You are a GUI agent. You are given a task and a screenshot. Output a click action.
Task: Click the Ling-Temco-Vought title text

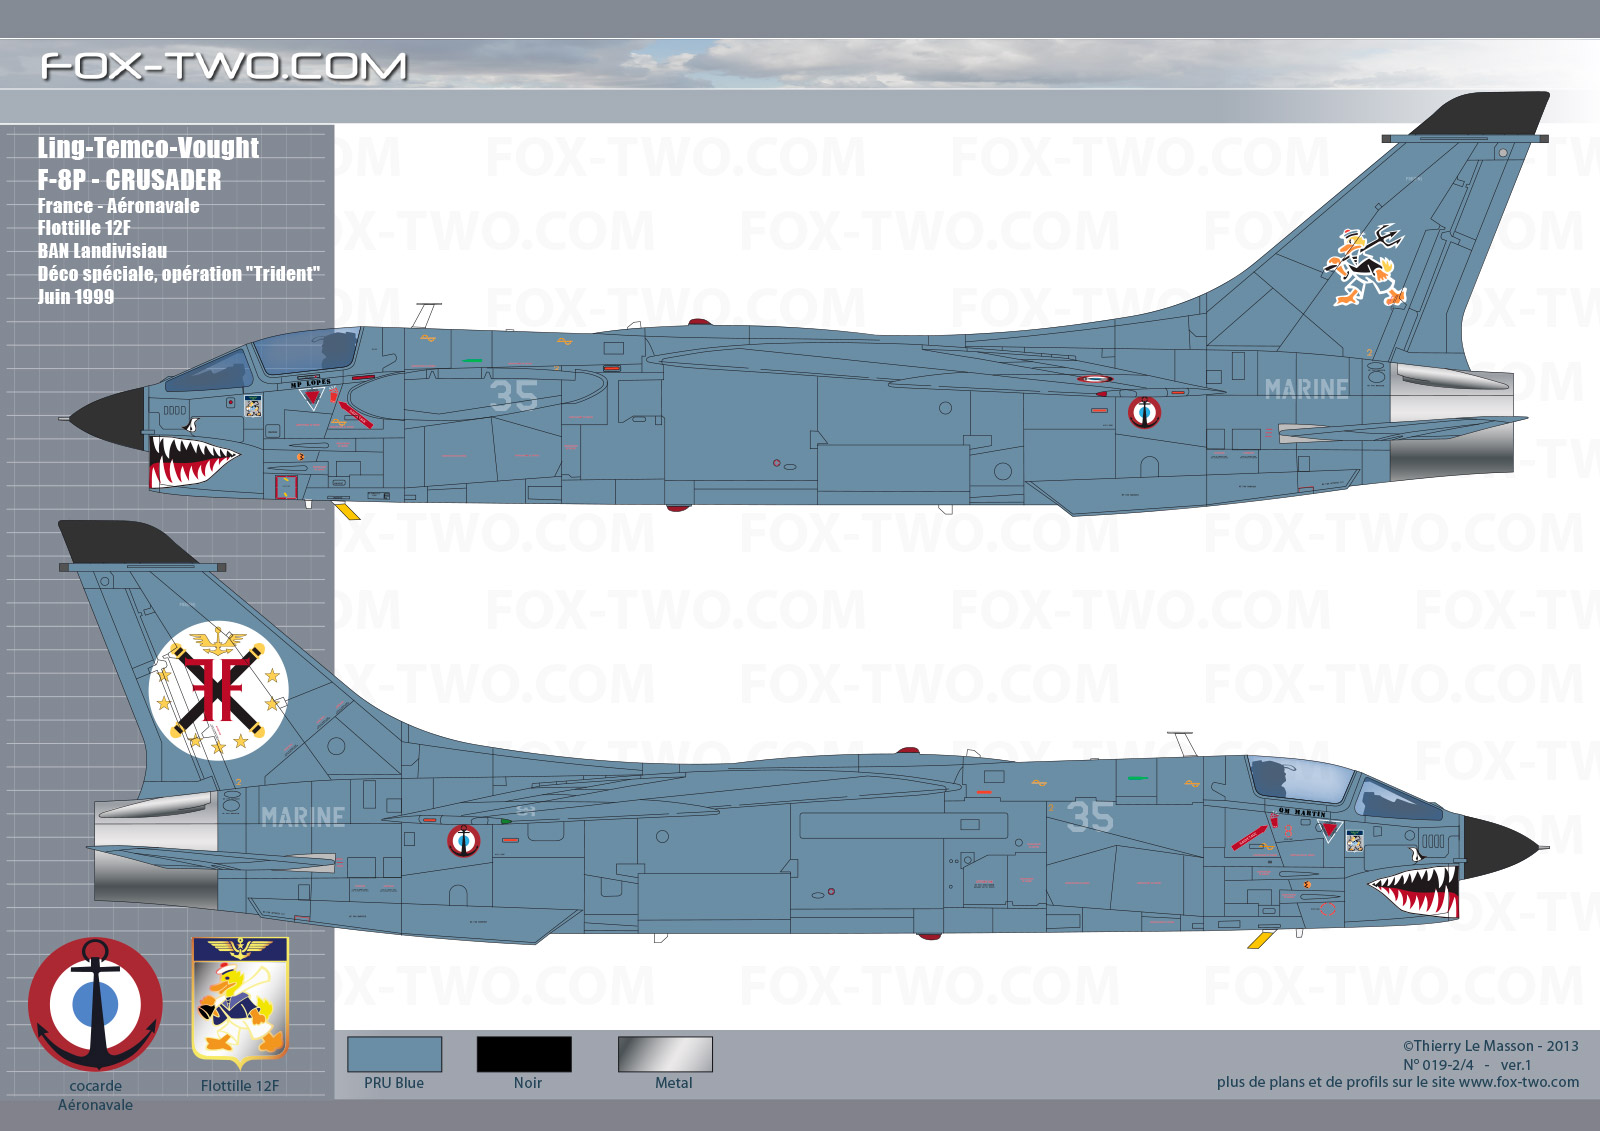(x=148, y=148)
